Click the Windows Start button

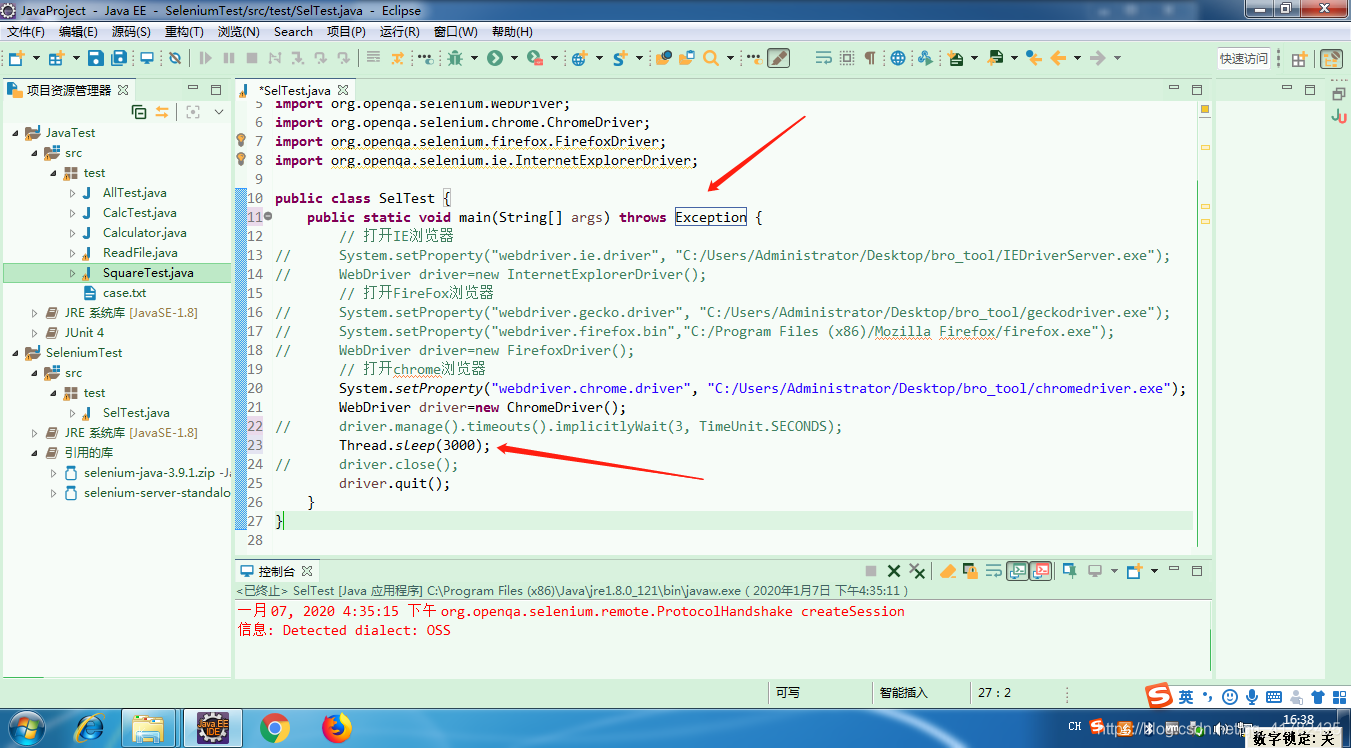[25, 727]
